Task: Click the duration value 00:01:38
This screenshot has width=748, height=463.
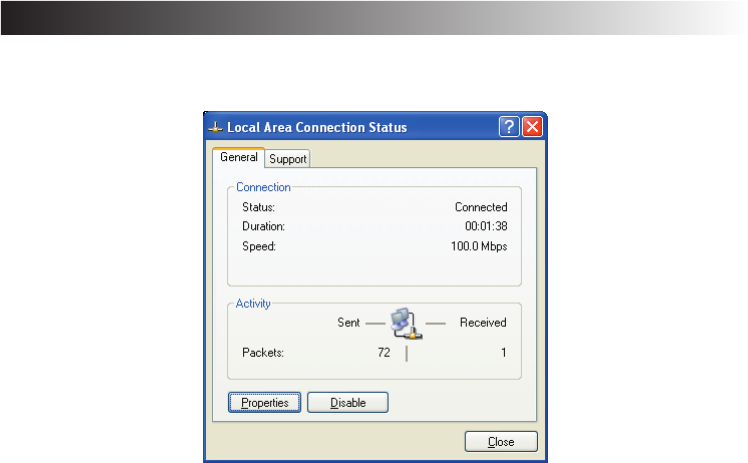Action: [486, 226]
